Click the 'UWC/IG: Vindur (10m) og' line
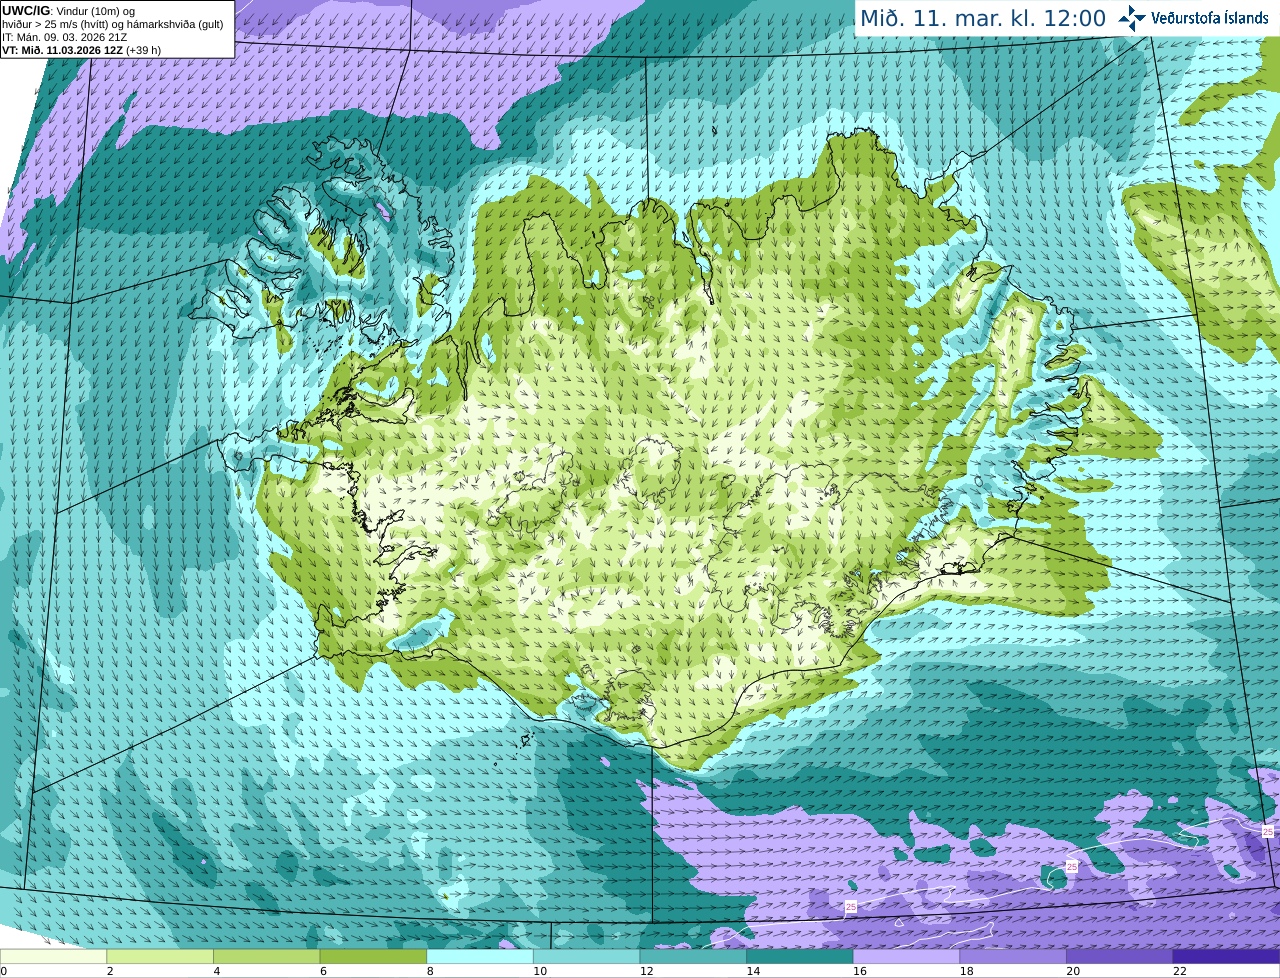 68,11
